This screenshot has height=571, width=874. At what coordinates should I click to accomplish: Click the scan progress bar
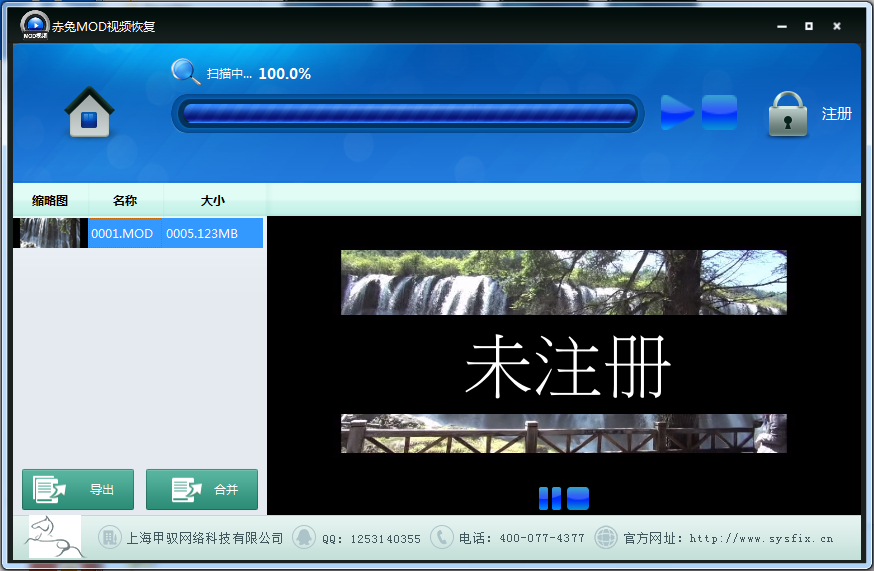(x=408, y=114)
